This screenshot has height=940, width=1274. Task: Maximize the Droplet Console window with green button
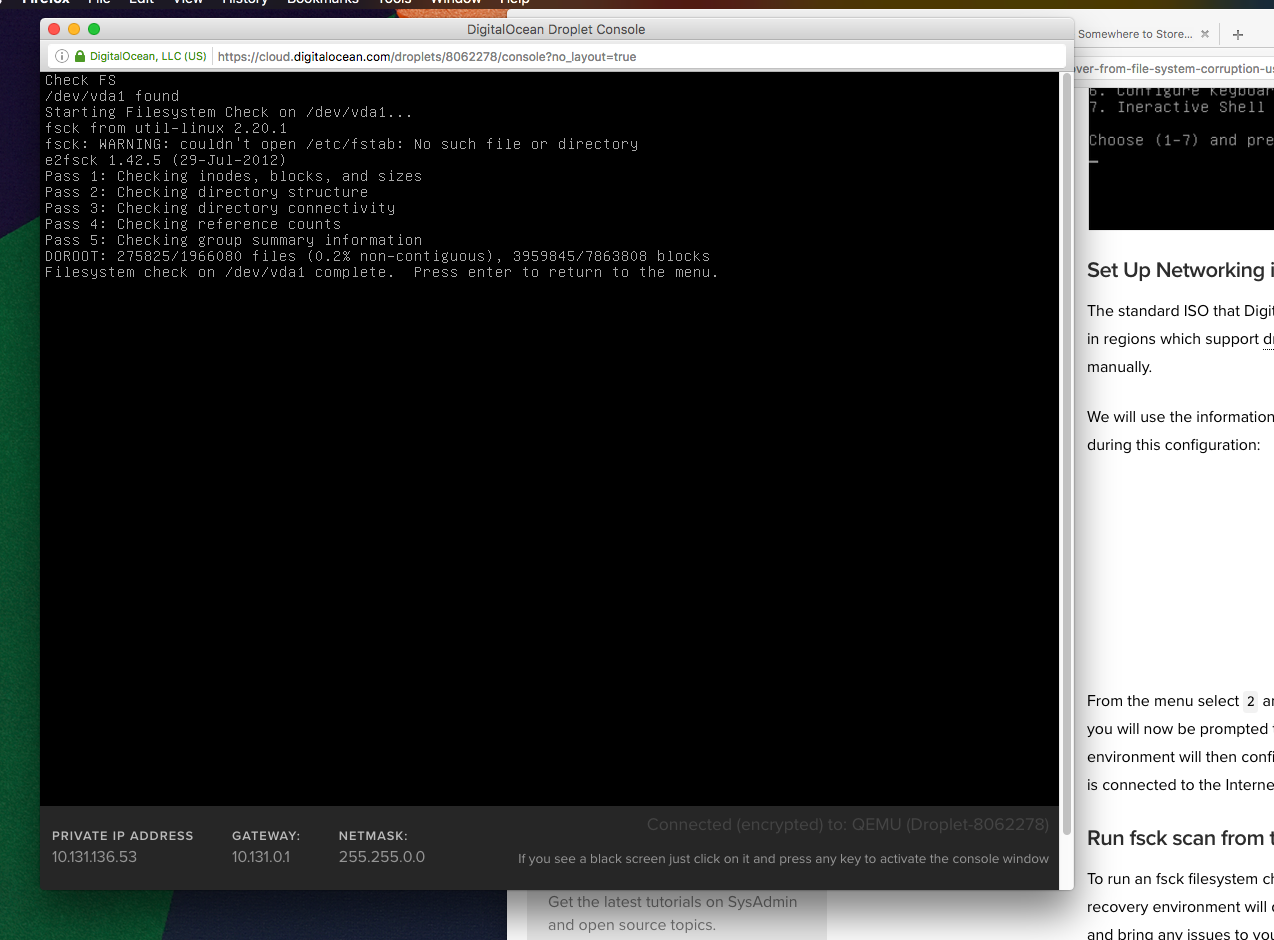[94, 29]
